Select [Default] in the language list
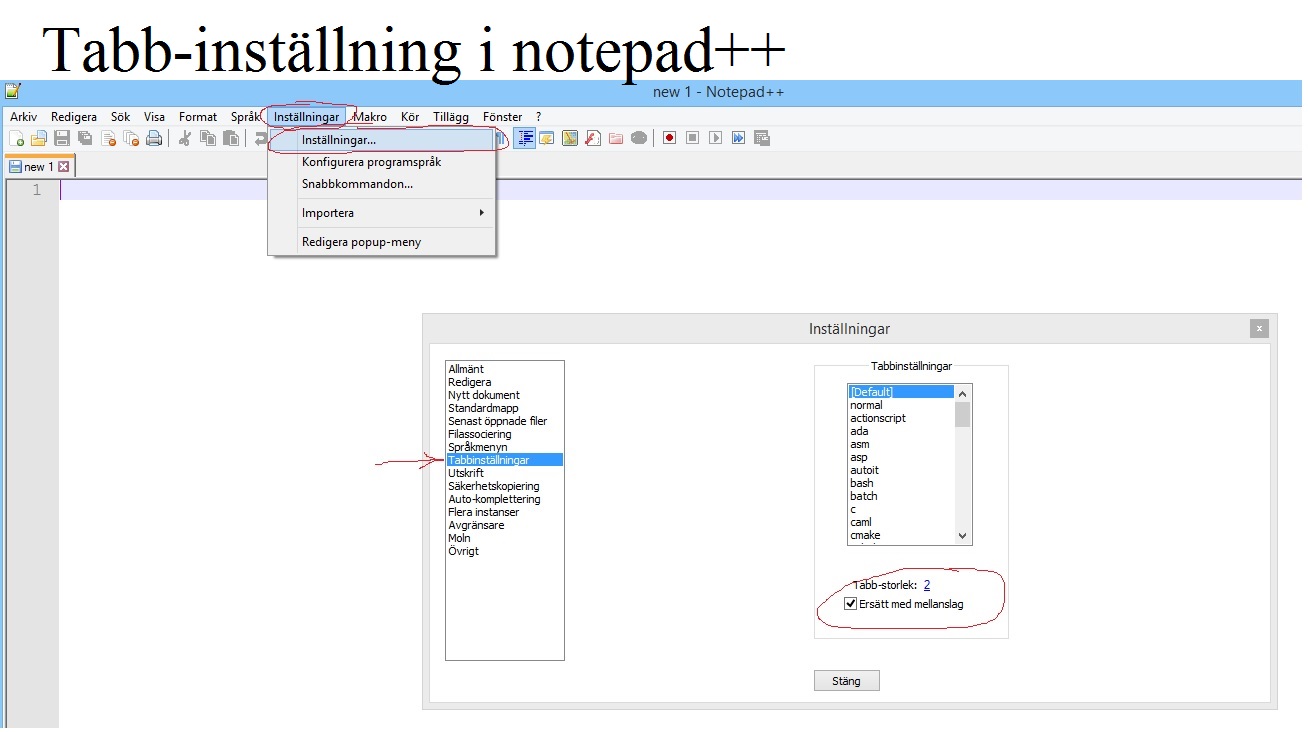 click(901, 392)
